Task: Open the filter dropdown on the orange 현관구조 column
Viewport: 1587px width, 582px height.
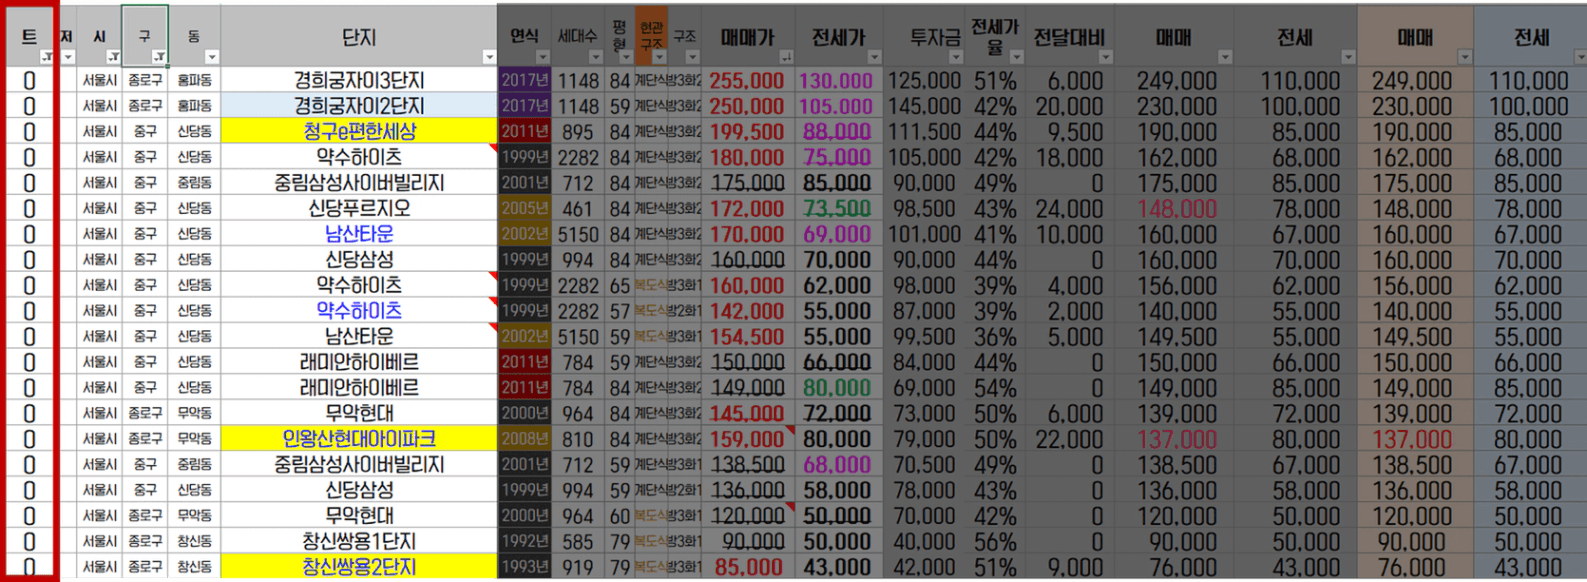Action: [x=659, y=57]
